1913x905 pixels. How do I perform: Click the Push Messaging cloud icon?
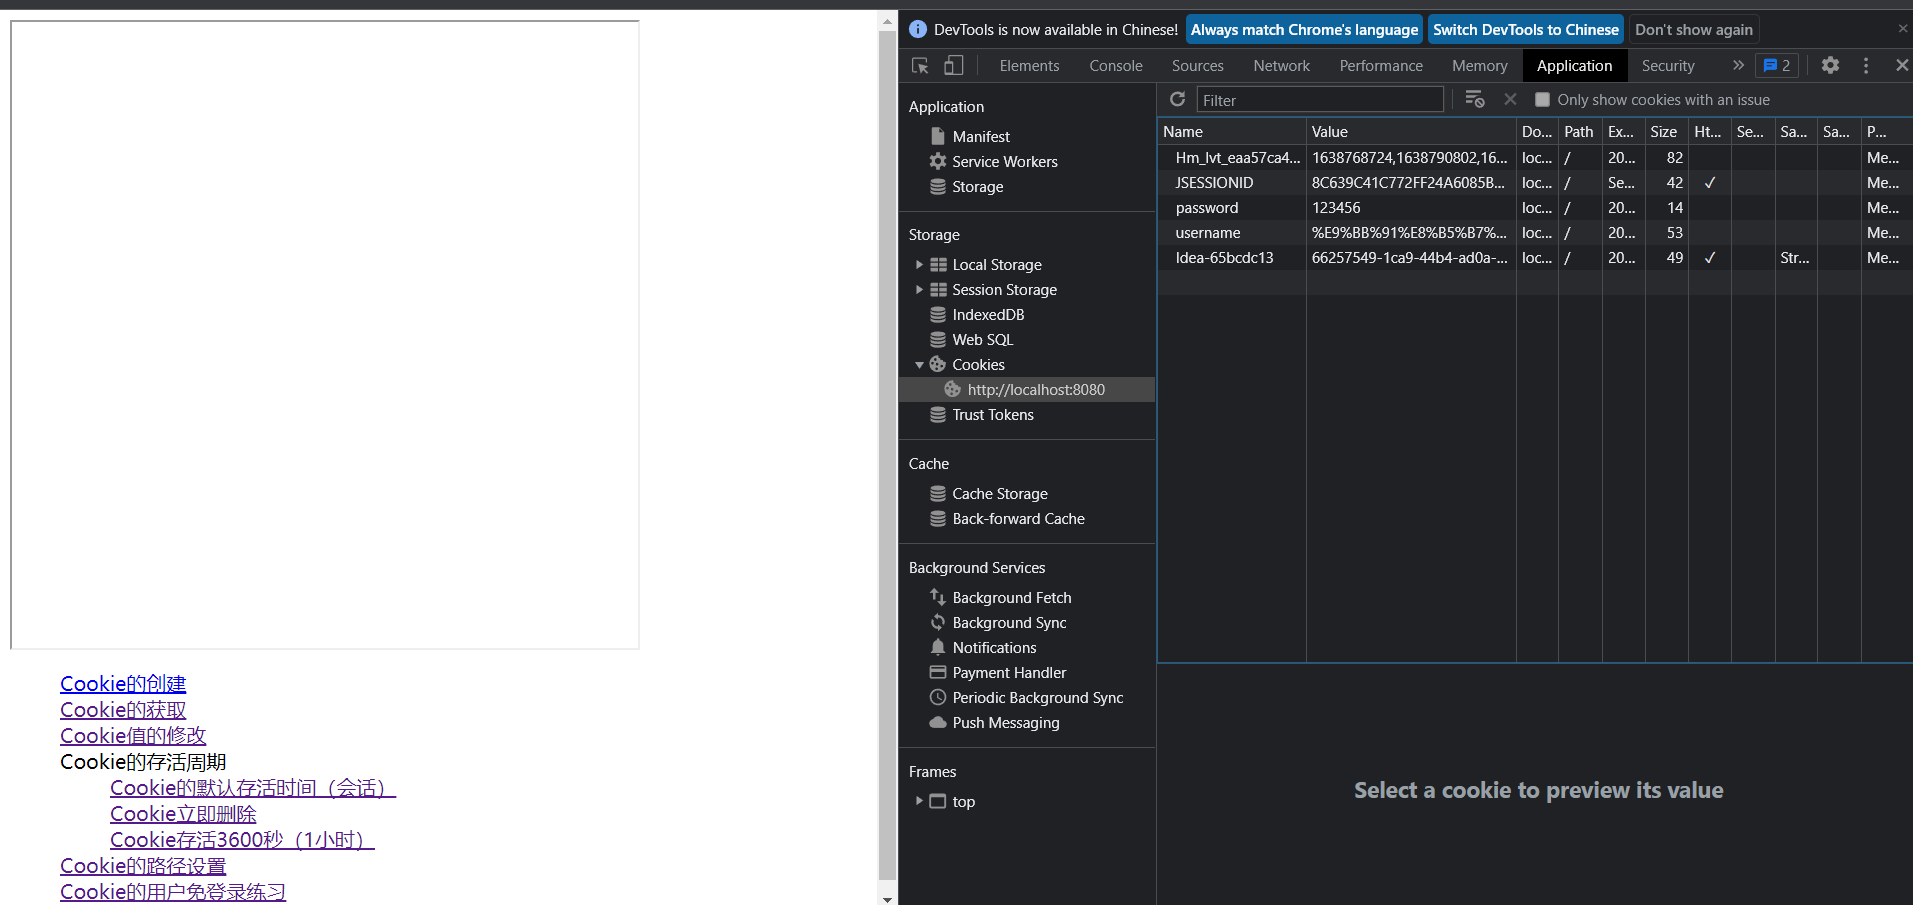click(x=938, y=722)
